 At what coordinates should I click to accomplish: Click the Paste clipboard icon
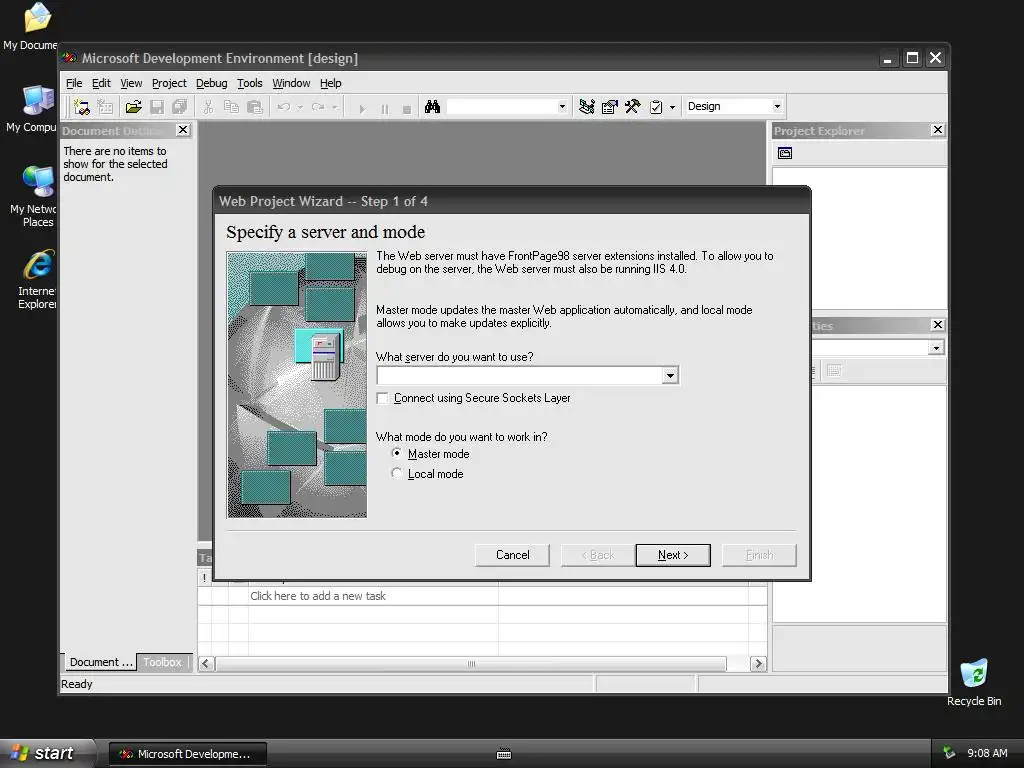click(x=255, y=107)
